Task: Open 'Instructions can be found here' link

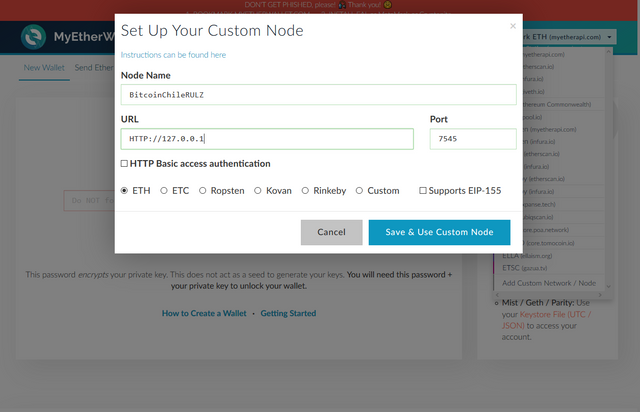Action: [x=173, y=55]
